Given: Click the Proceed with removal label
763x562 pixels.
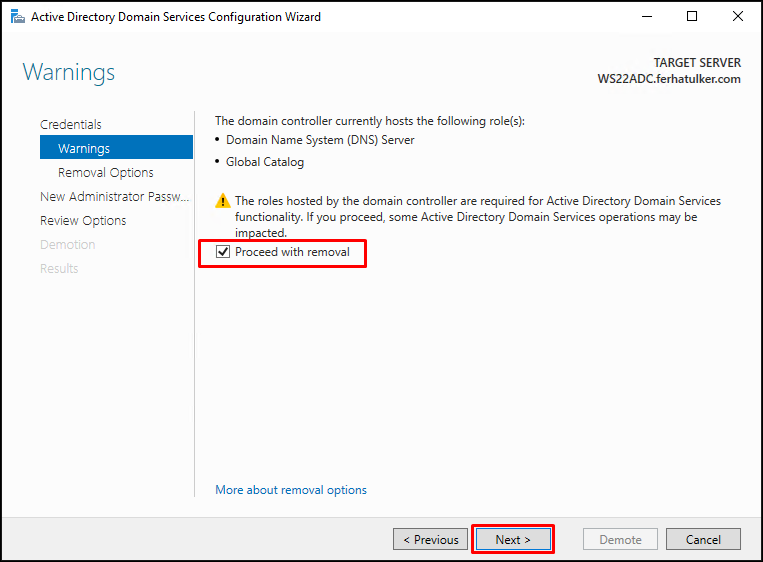Looking at the screenshot, I should point(292,252).
